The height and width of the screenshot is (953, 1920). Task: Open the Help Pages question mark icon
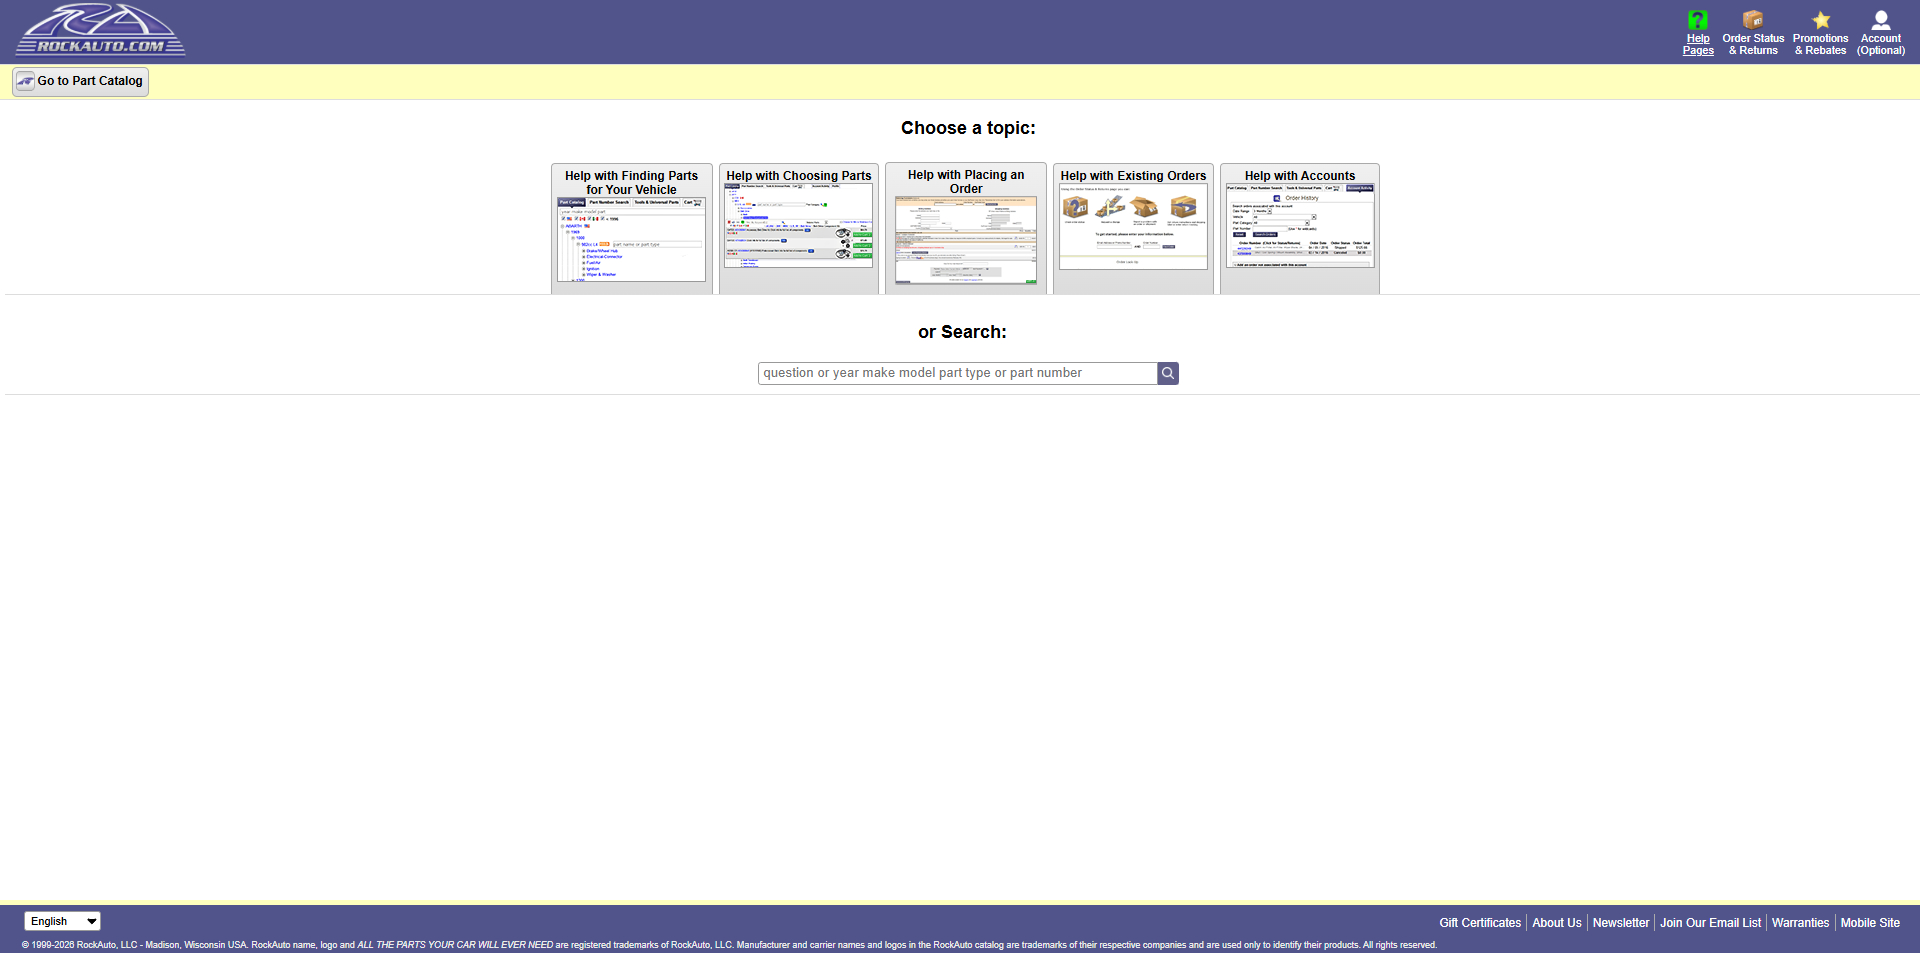pos(1697,20)
